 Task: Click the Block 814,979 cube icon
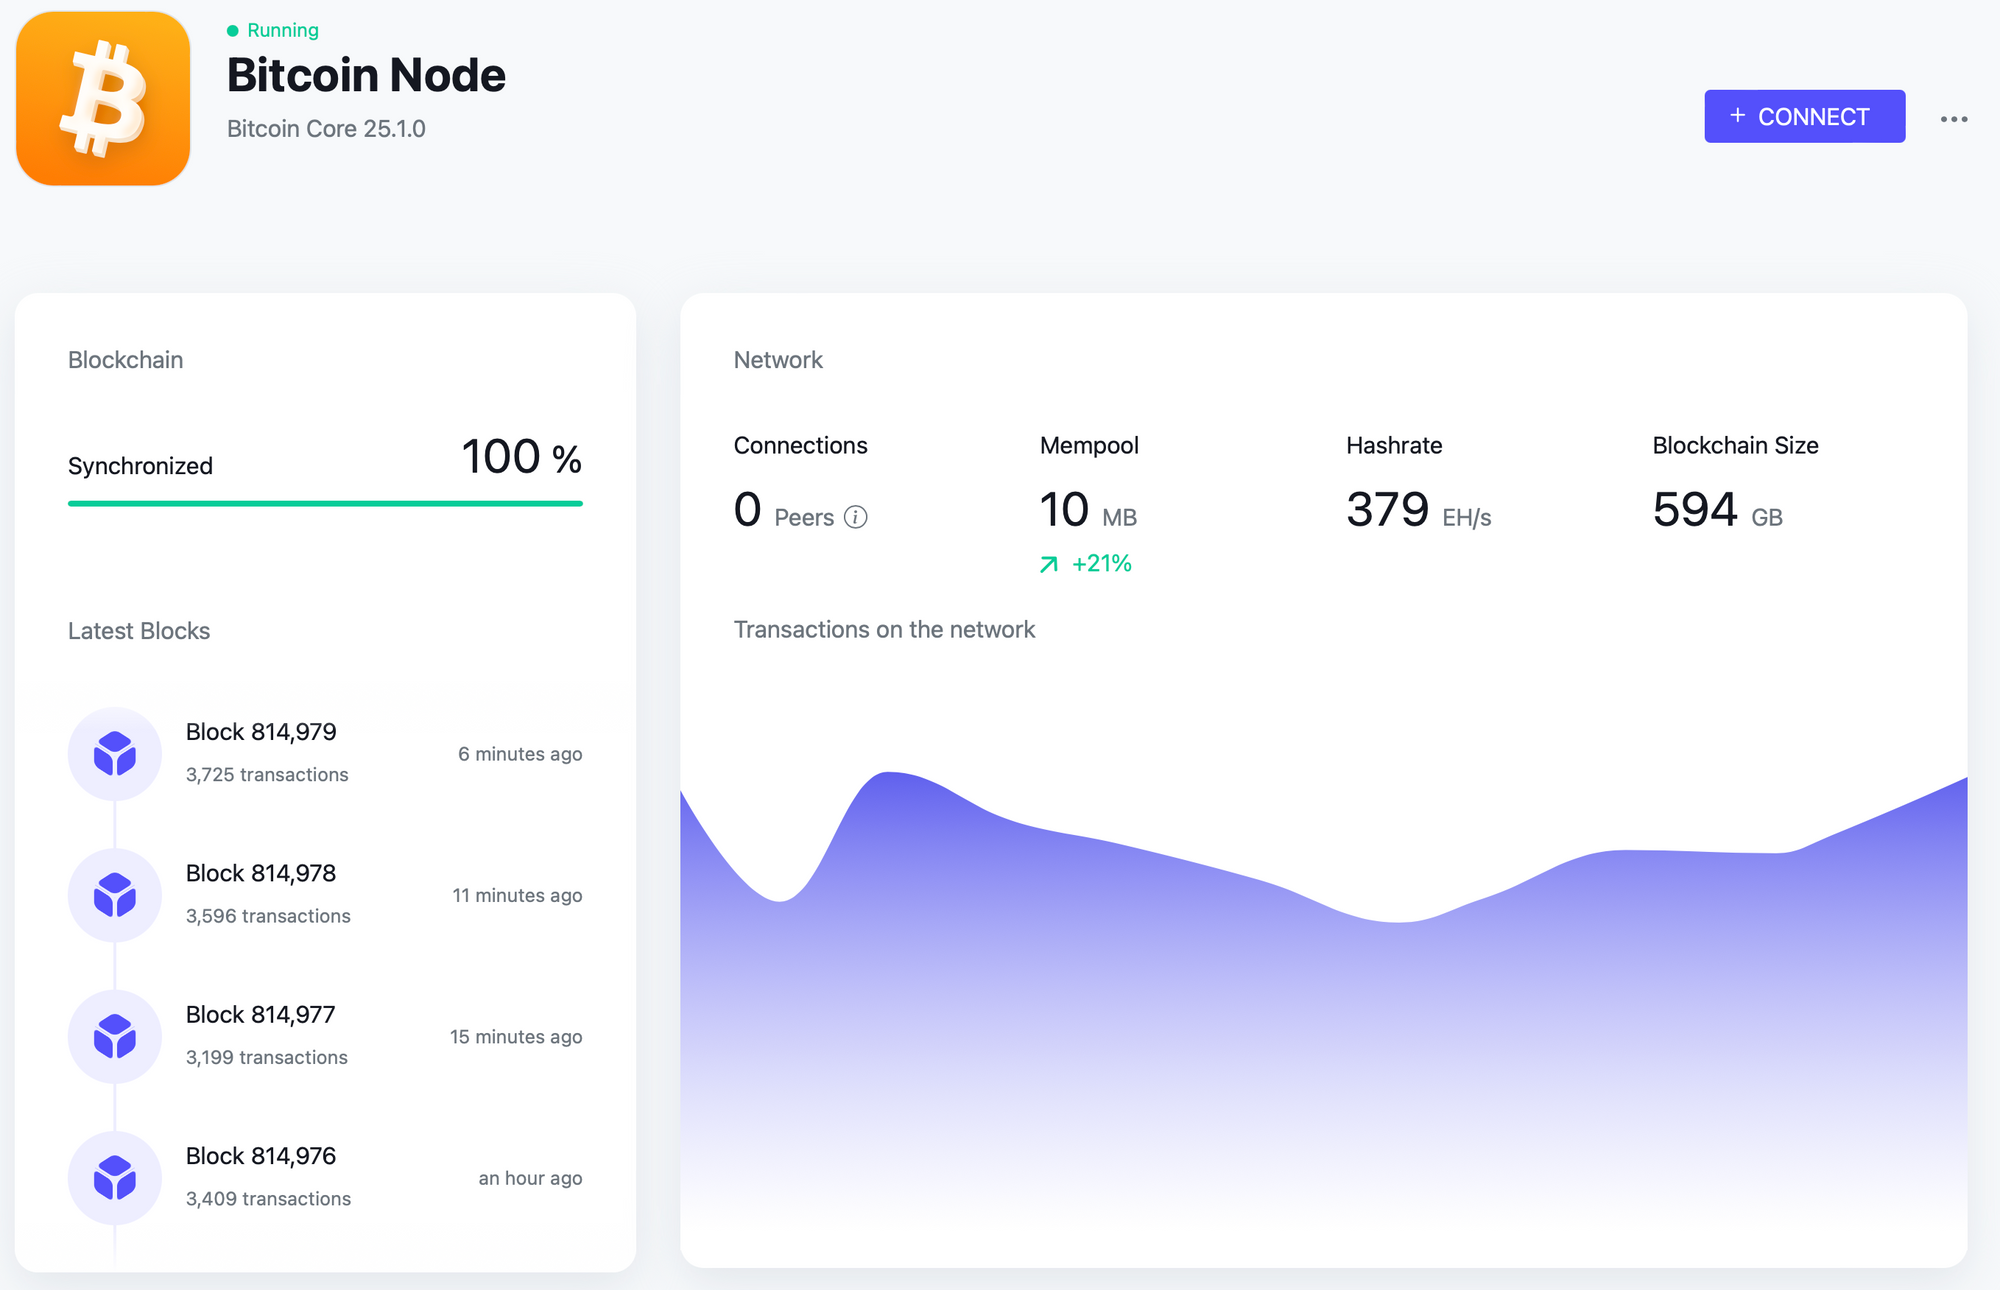pos(115,754)
